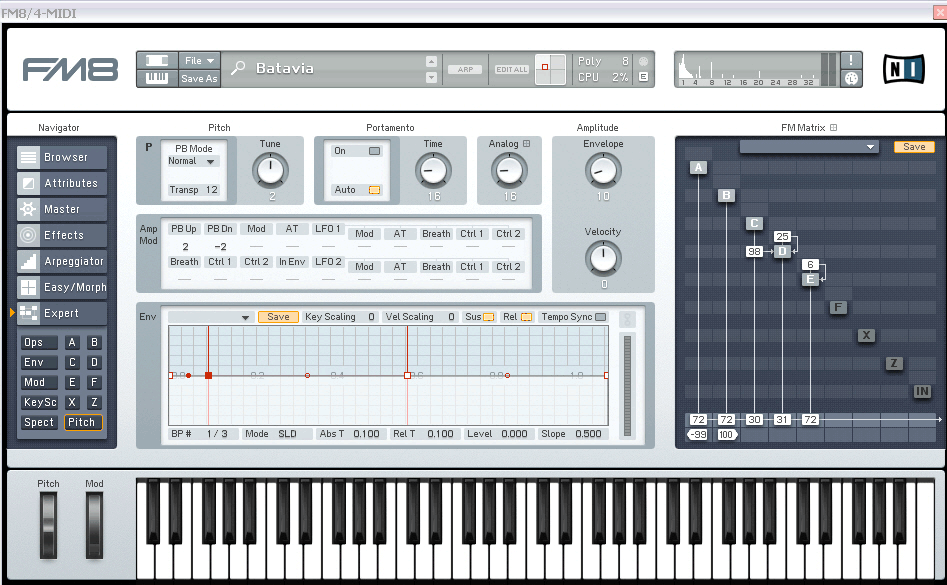Select previous preset with up arrow
947x585 pixels.
pos(431,61)
